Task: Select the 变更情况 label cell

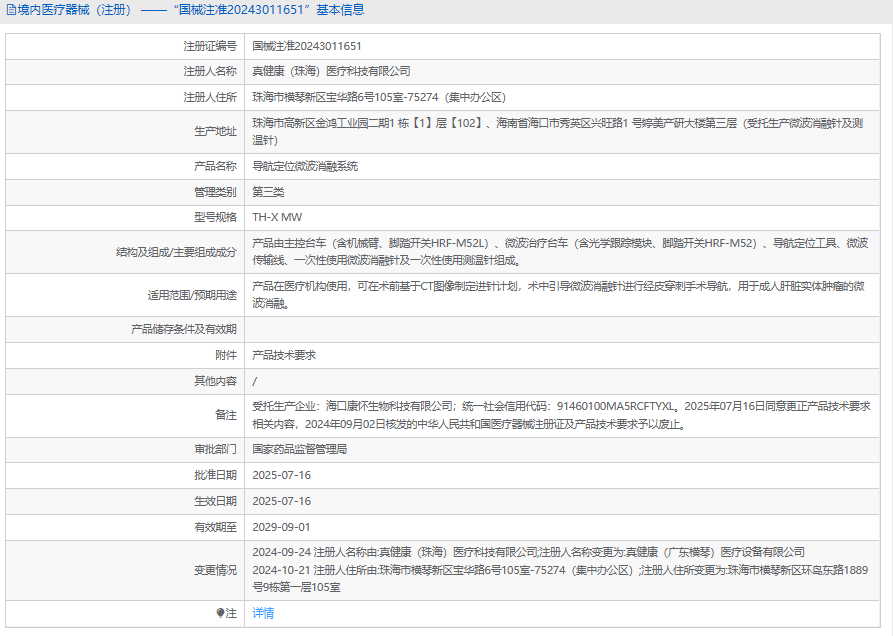Action: [x=125, y=571]
